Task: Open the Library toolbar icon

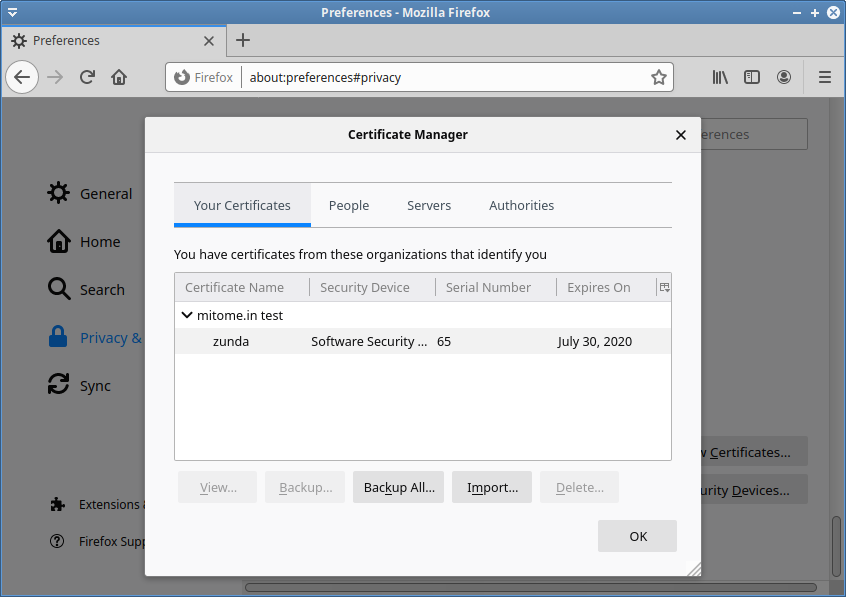Action: click(720, 77)
